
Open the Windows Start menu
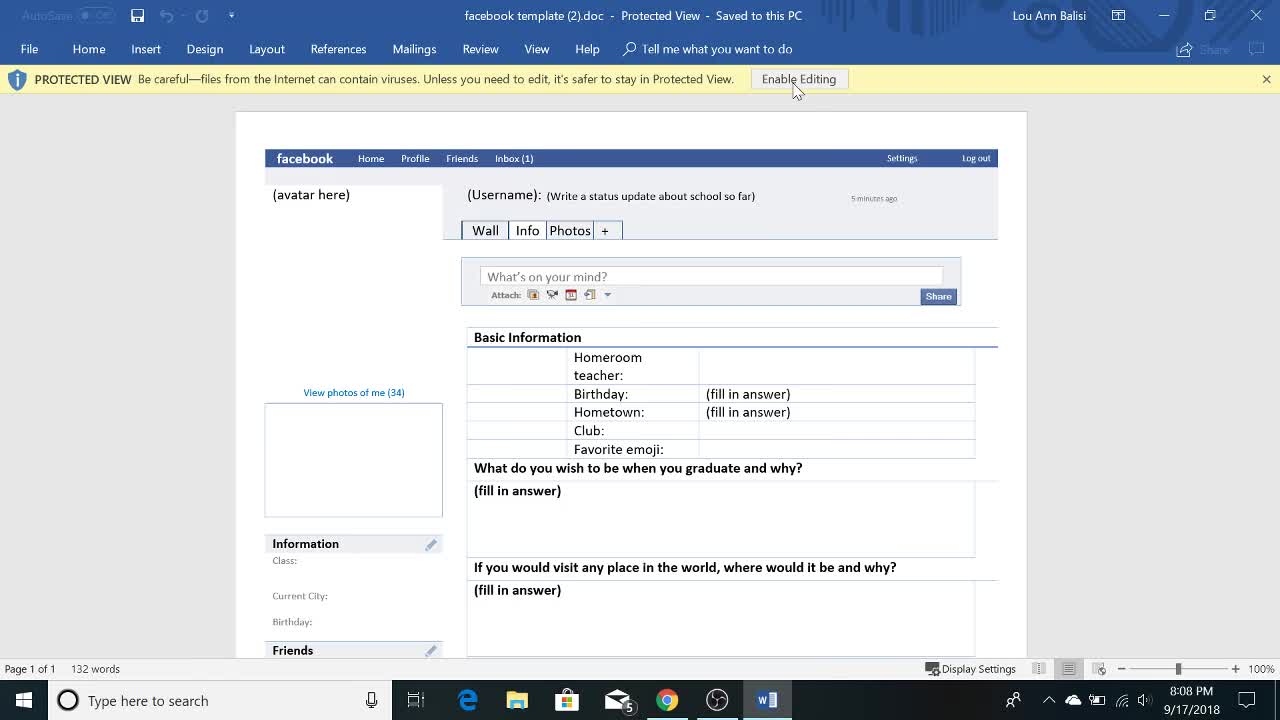coord(24,700)
